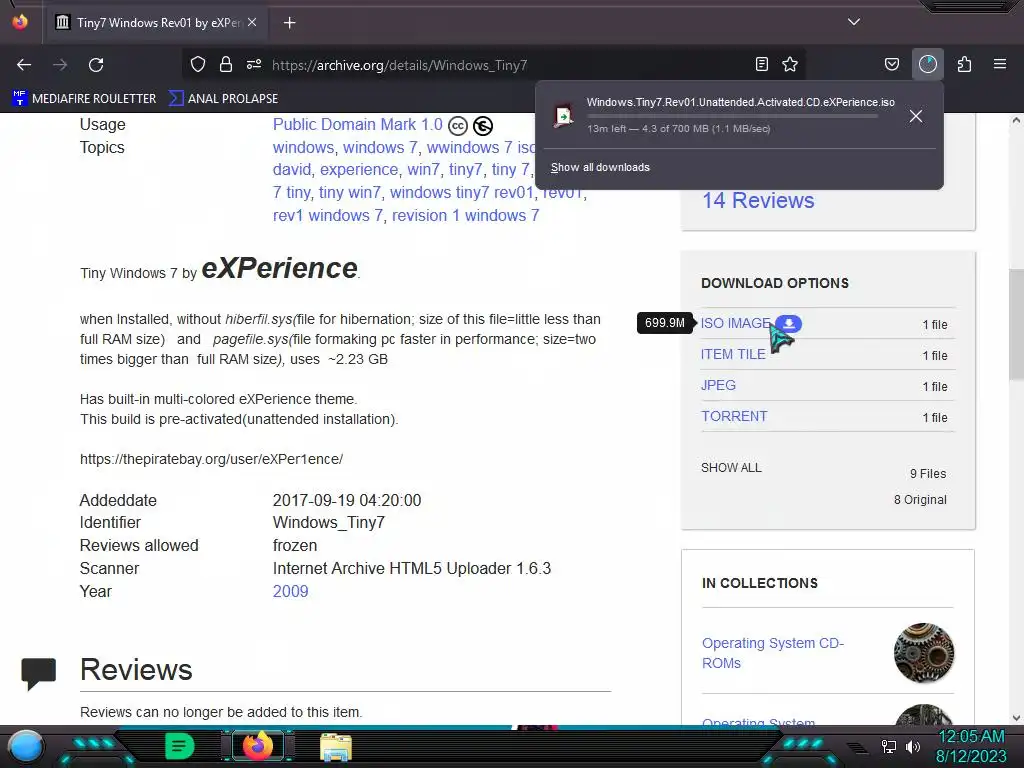Image resolution: width=1024 pixels, height=768 pixels.
Task: Go back to the previous page
Action: click(24, 65)
